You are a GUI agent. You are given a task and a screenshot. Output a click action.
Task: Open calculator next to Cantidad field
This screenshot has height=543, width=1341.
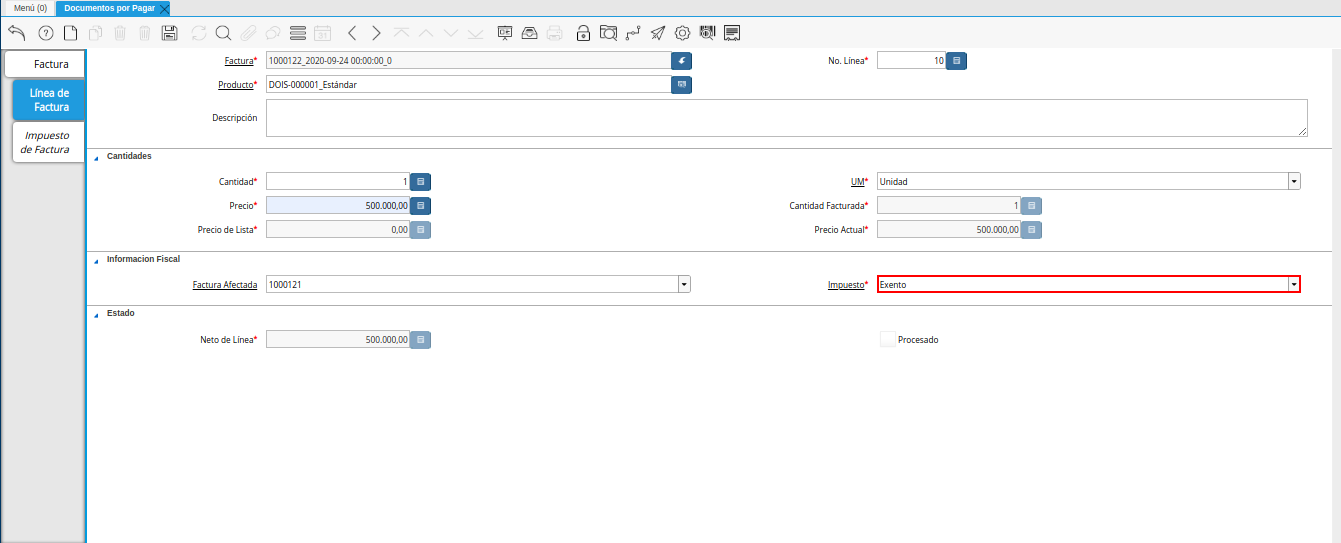(x=421, y=181)
